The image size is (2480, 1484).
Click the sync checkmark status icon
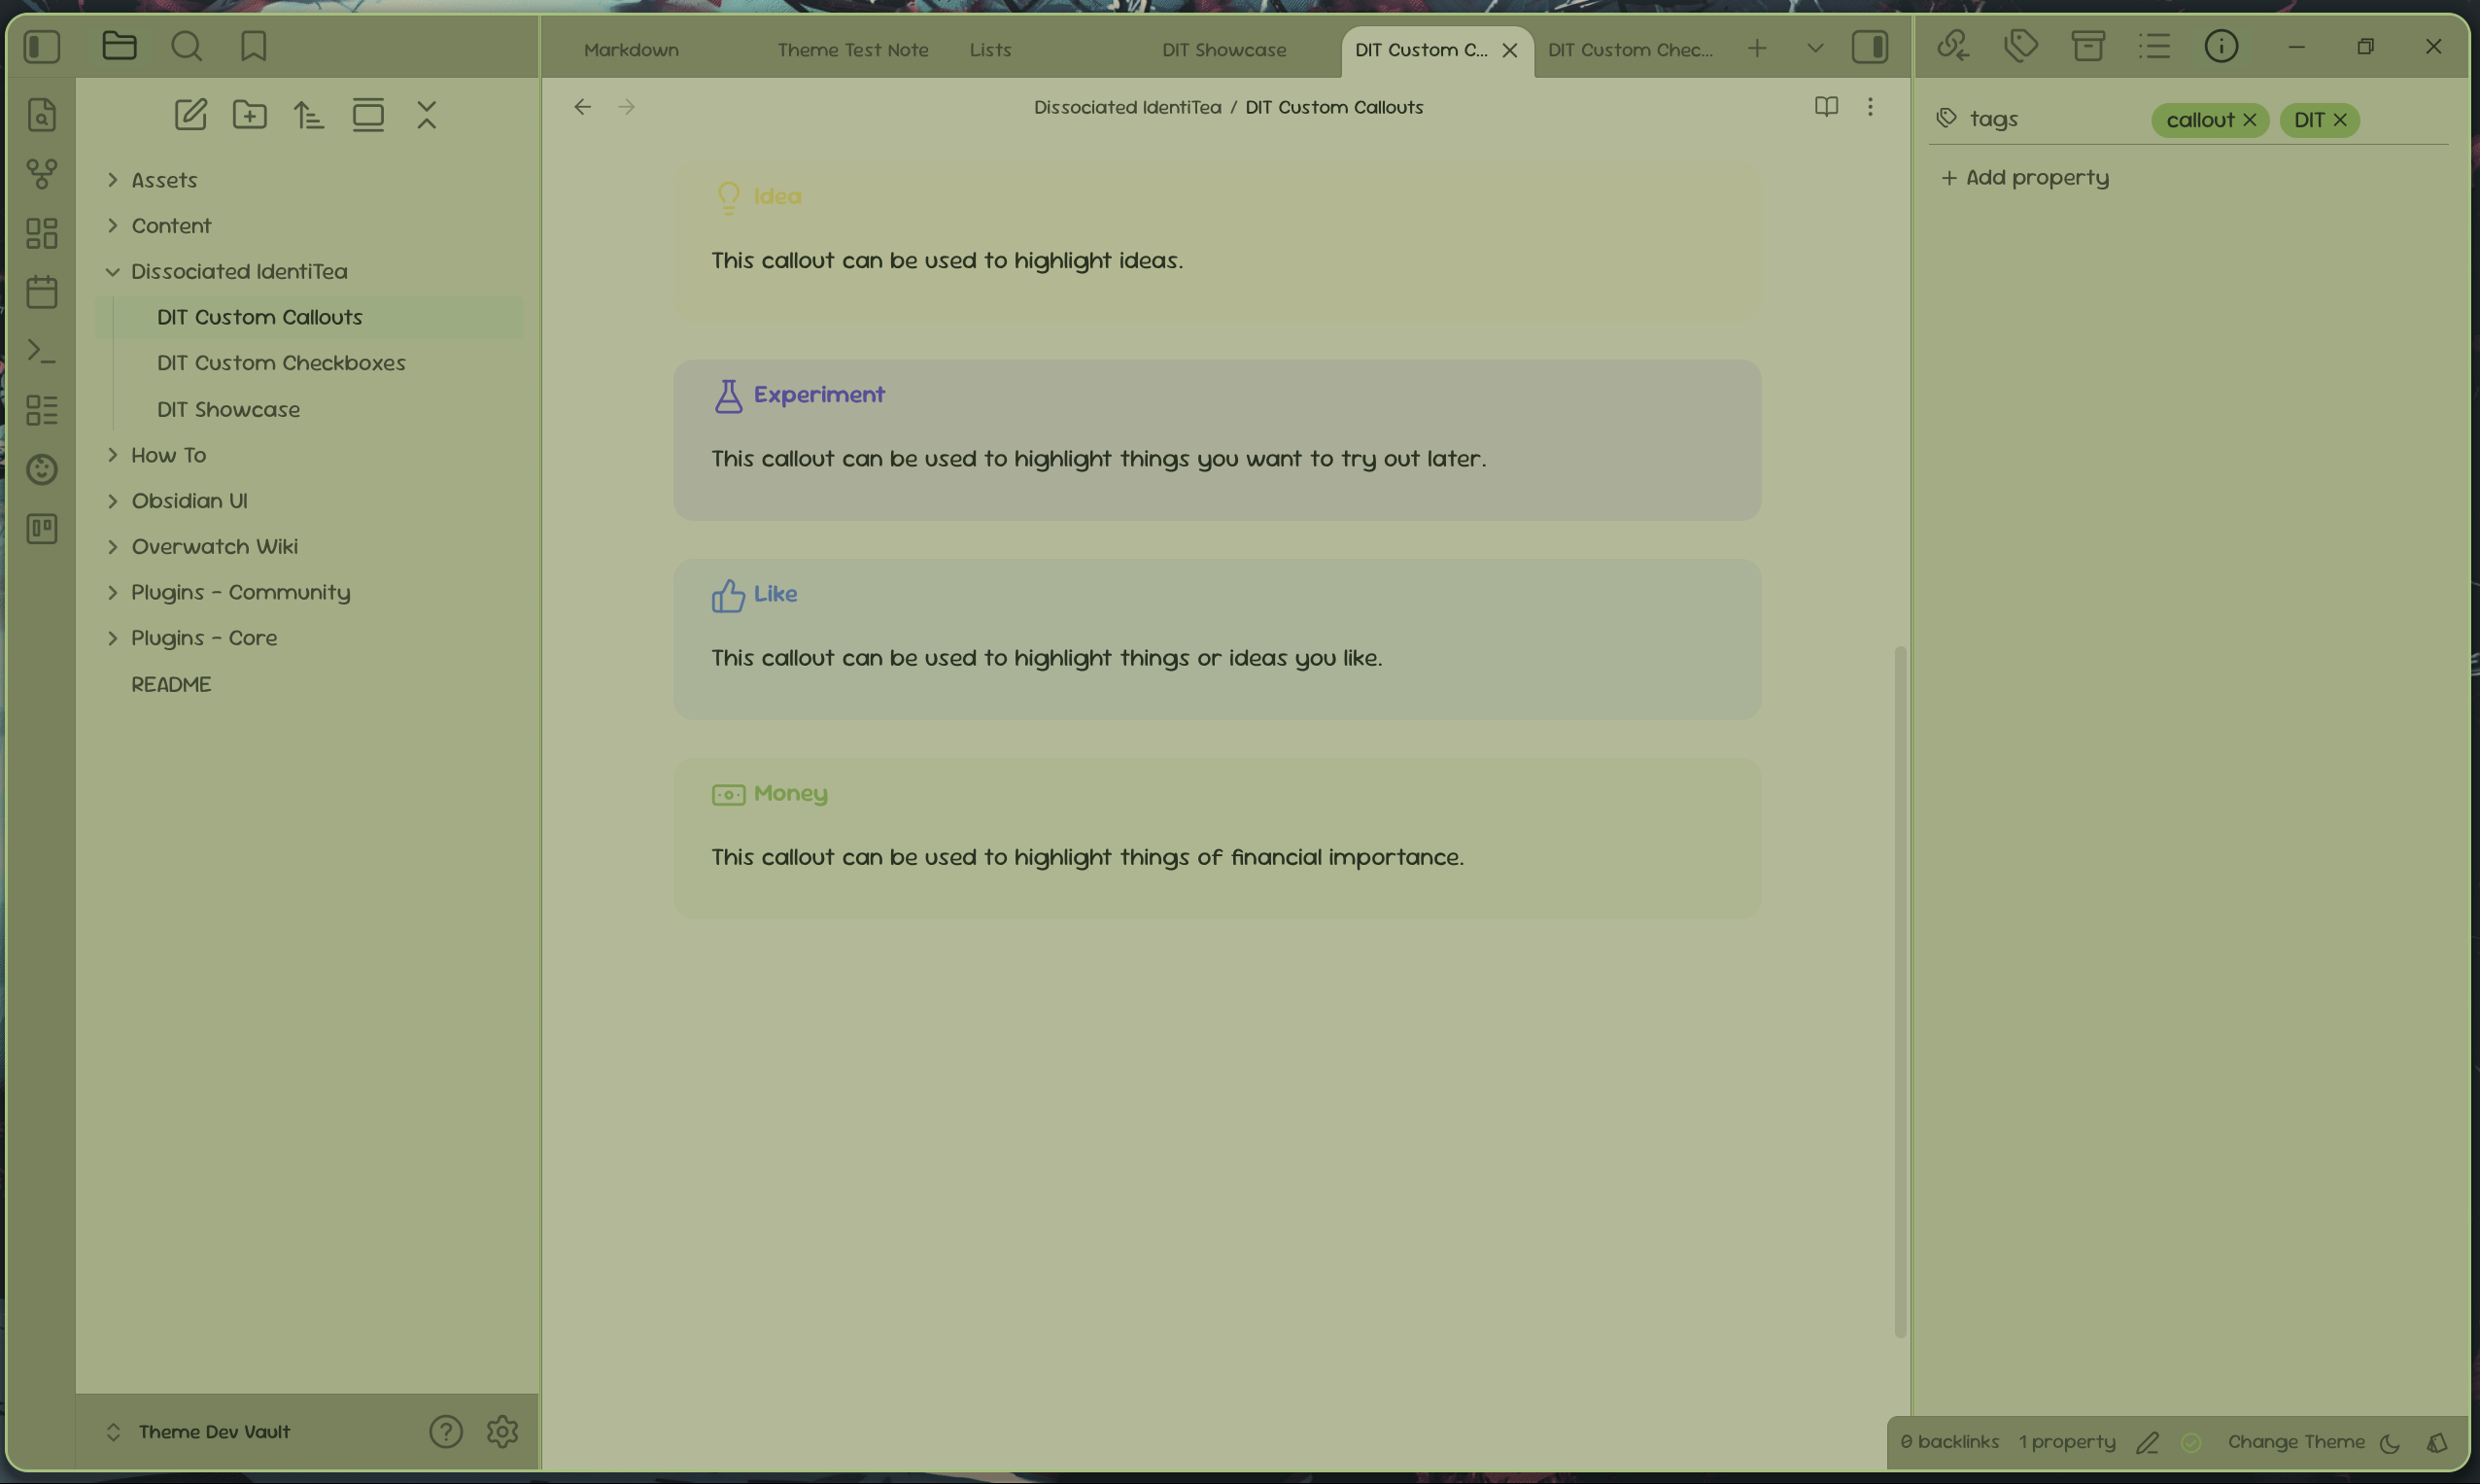pos(2192,1443)
